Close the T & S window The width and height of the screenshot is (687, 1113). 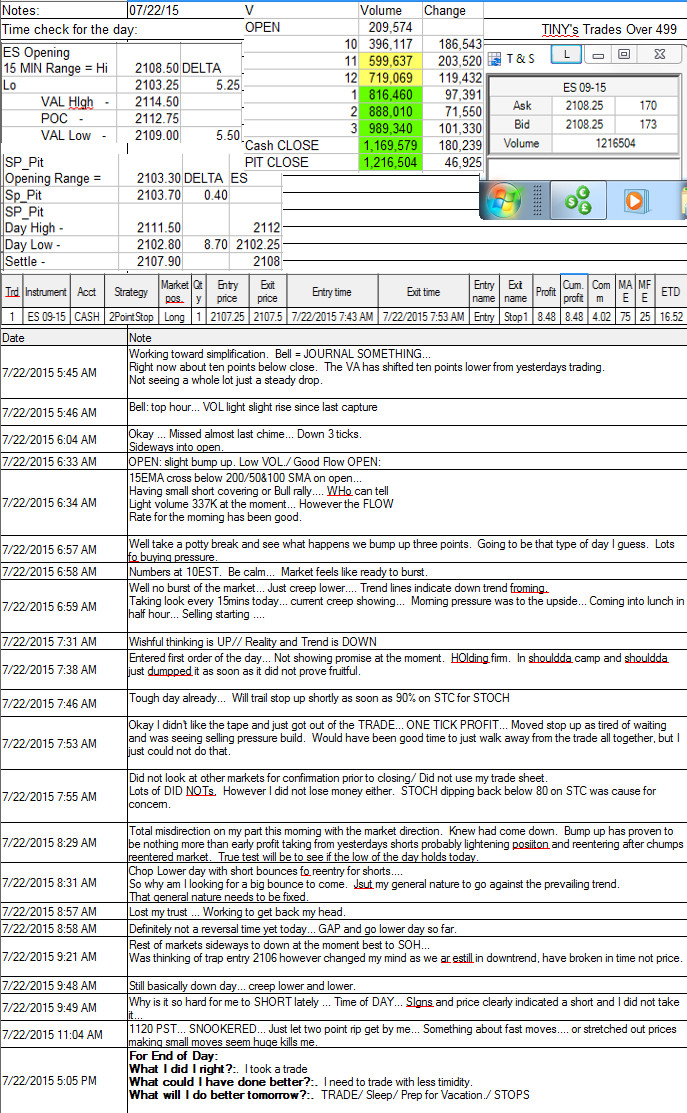point(659,55)
